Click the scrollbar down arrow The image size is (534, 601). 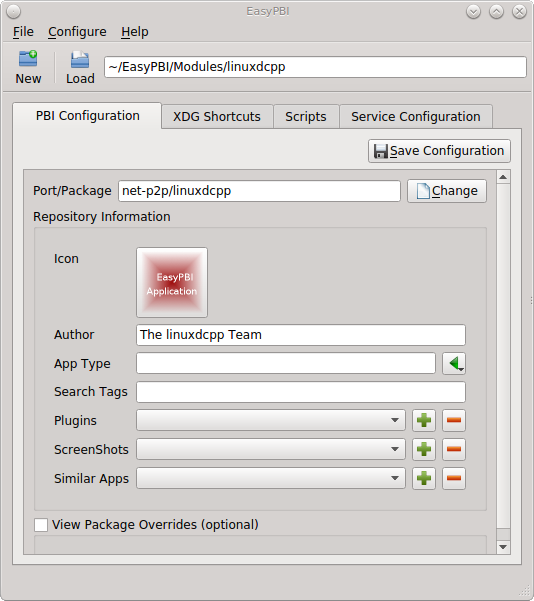(503, 547)
